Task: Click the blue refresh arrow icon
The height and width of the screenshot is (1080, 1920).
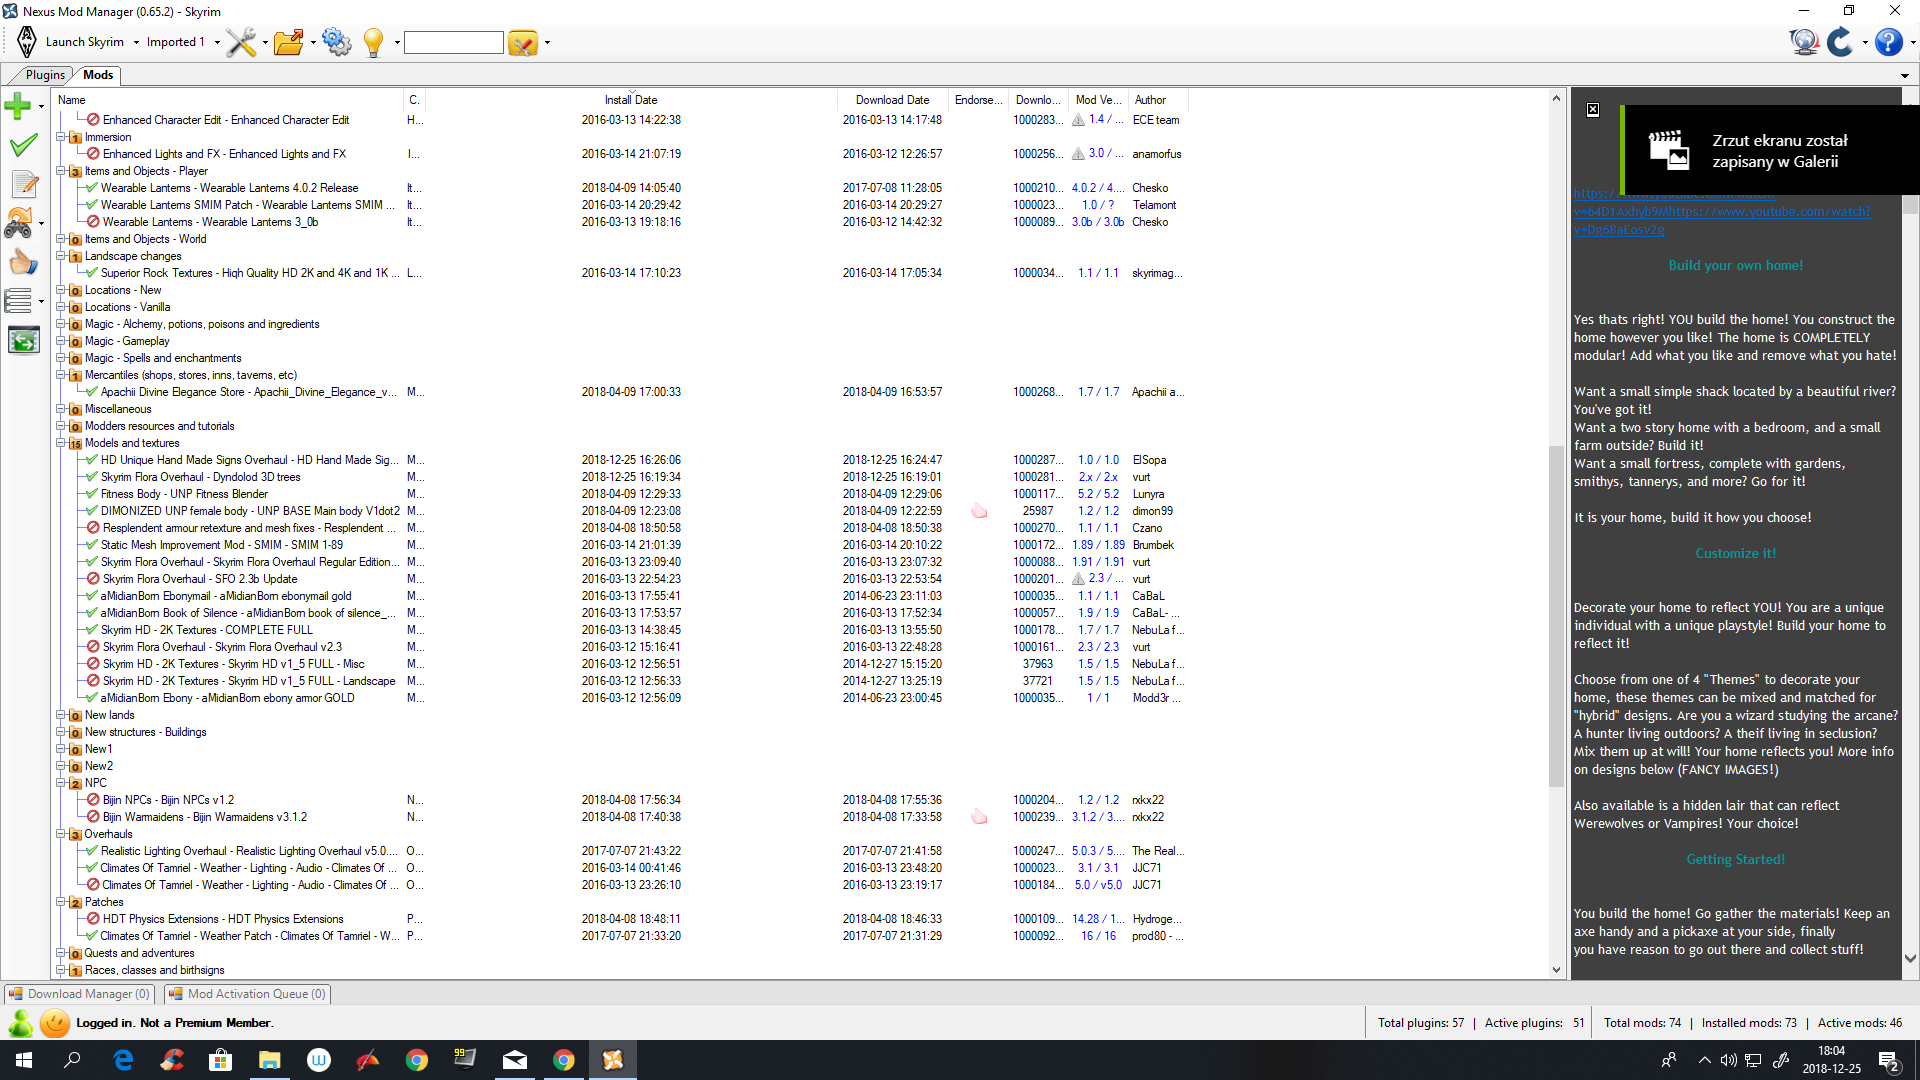Action: tap(1840, 42)
